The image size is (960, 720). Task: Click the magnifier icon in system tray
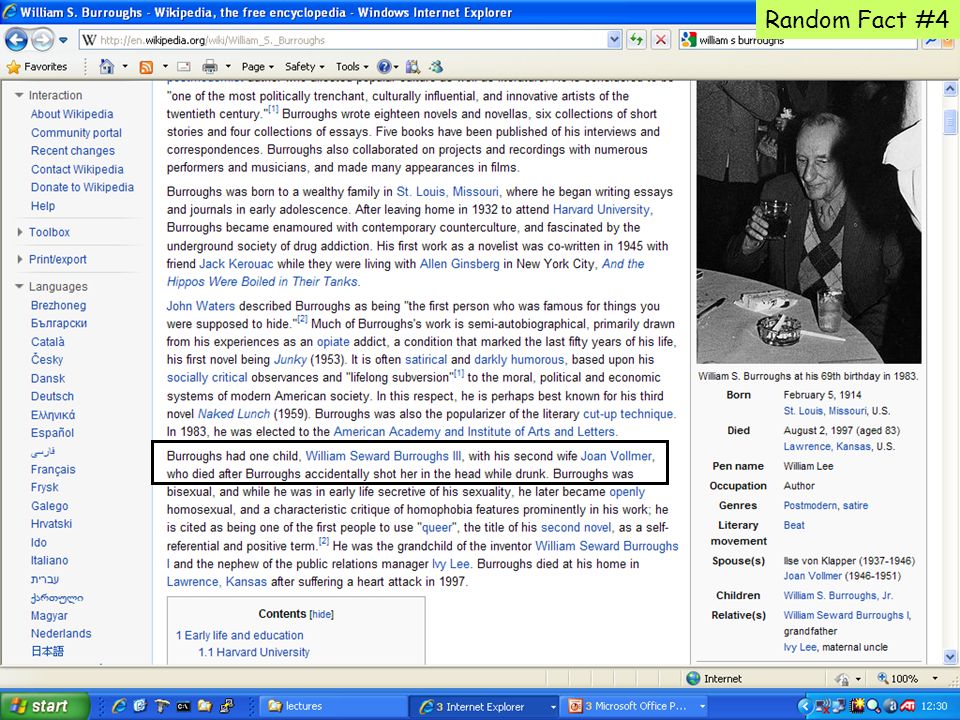pyautogui.click(x=874, y=707)
